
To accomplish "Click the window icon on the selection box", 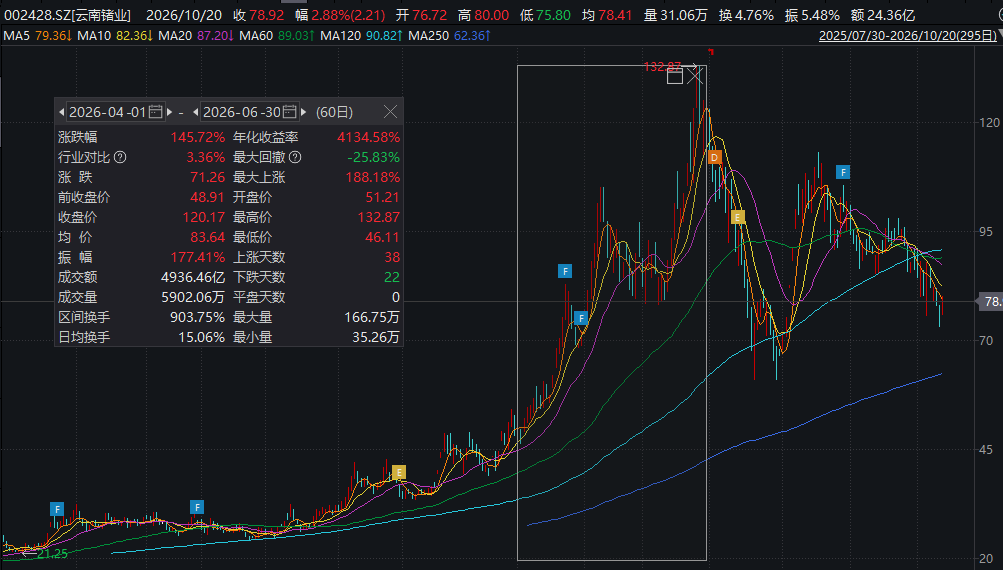I will [x=675, y=76].
